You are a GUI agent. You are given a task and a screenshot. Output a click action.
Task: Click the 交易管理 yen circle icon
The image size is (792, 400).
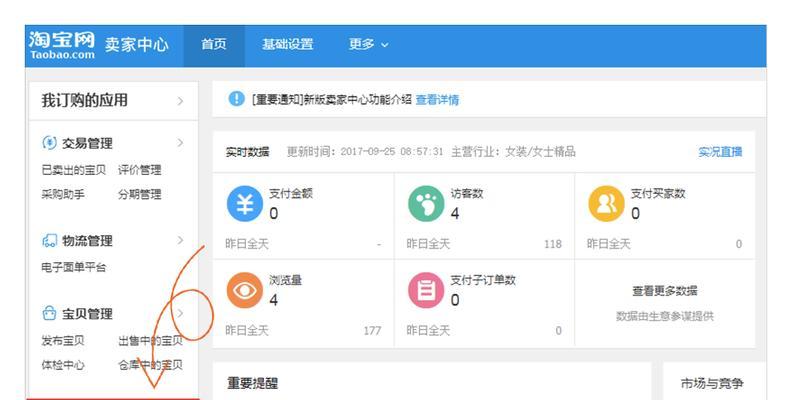pyautogui.click(x=50, y=143)
